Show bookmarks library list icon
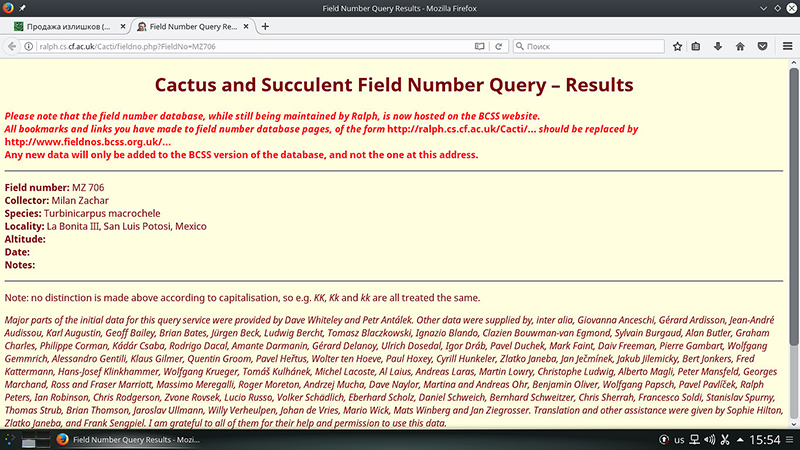This screenshot has height=450, width=800. coord(698,46)
